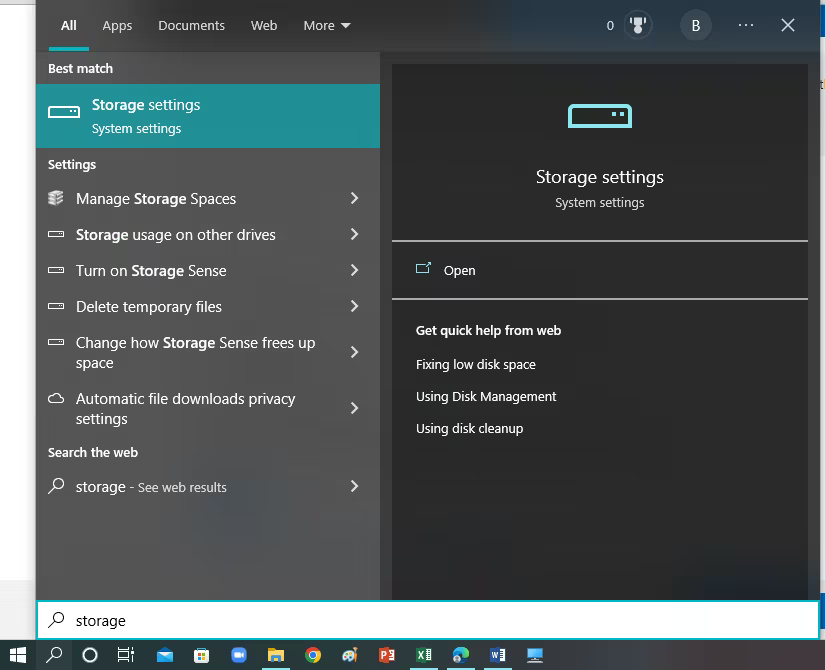
Task: Select the Web search tab
Action: point(263,25)
